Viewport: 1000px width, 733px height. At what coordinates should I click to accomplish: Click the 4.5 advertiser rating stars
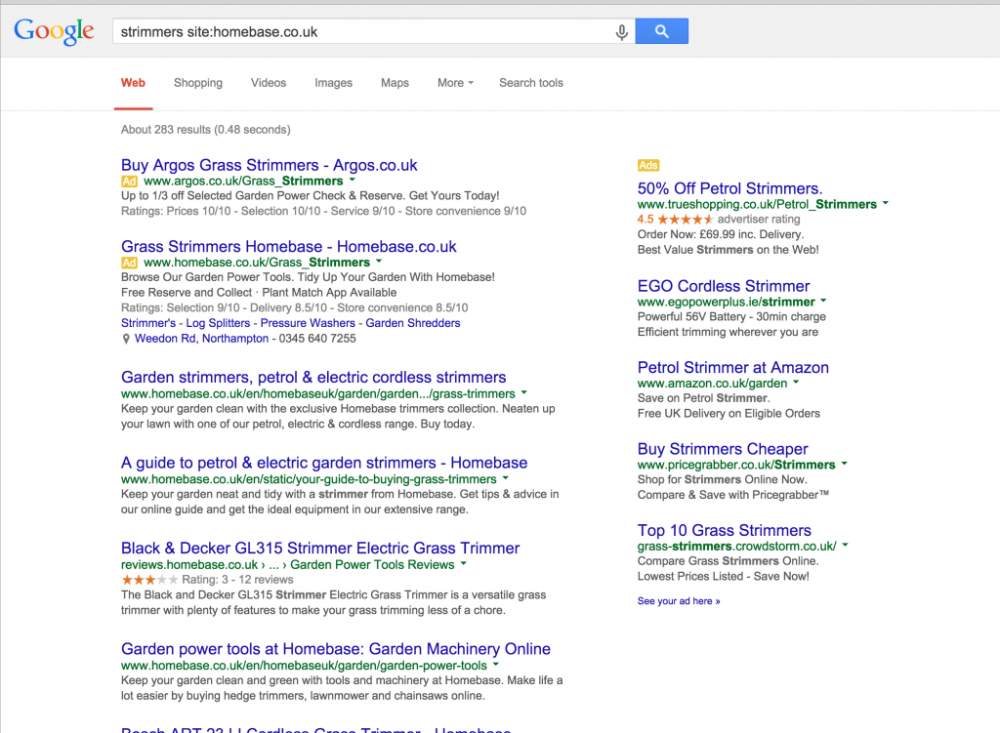coord(685,219)
